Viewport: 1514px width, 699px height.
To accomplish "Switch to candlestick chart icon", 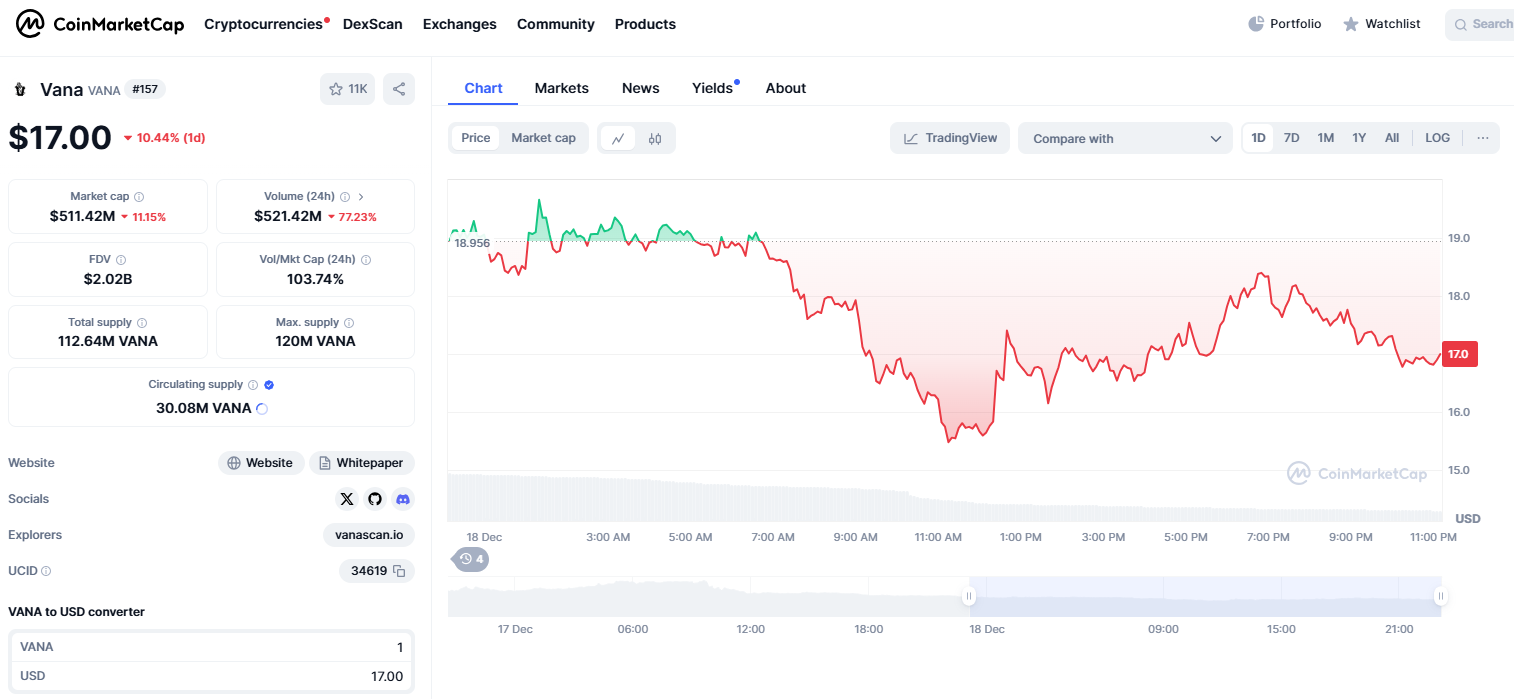I will pyautogui.click(x=655, y=138).
